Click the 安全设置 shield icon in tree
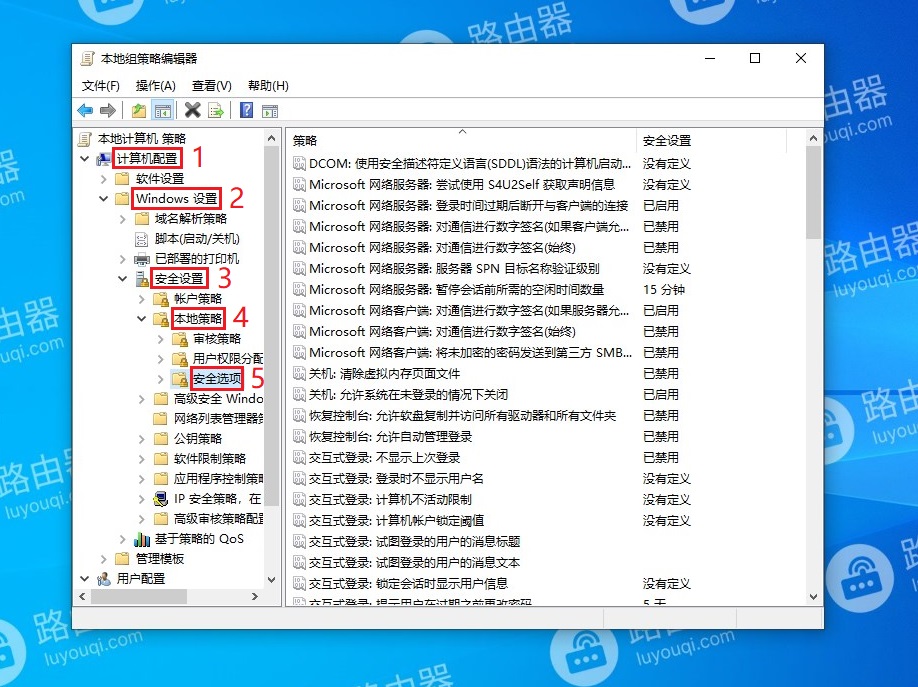918x687 pixels. pyautogui.click(x=142, y=279)
